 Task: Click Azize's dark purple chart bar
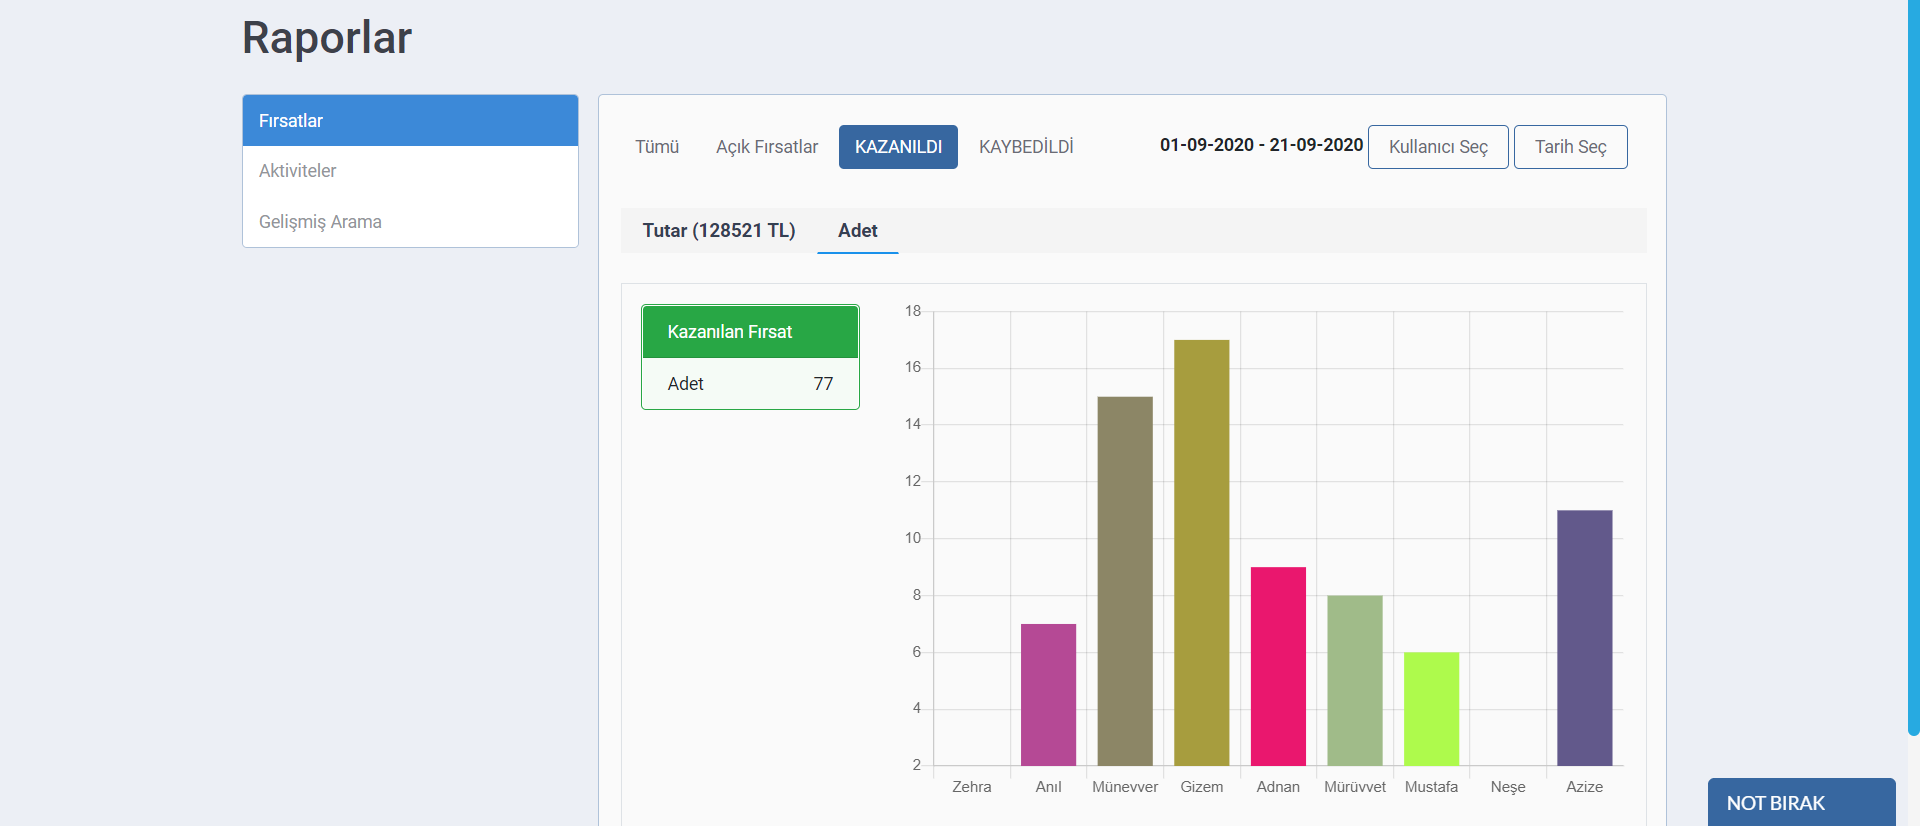point(1585,638)
